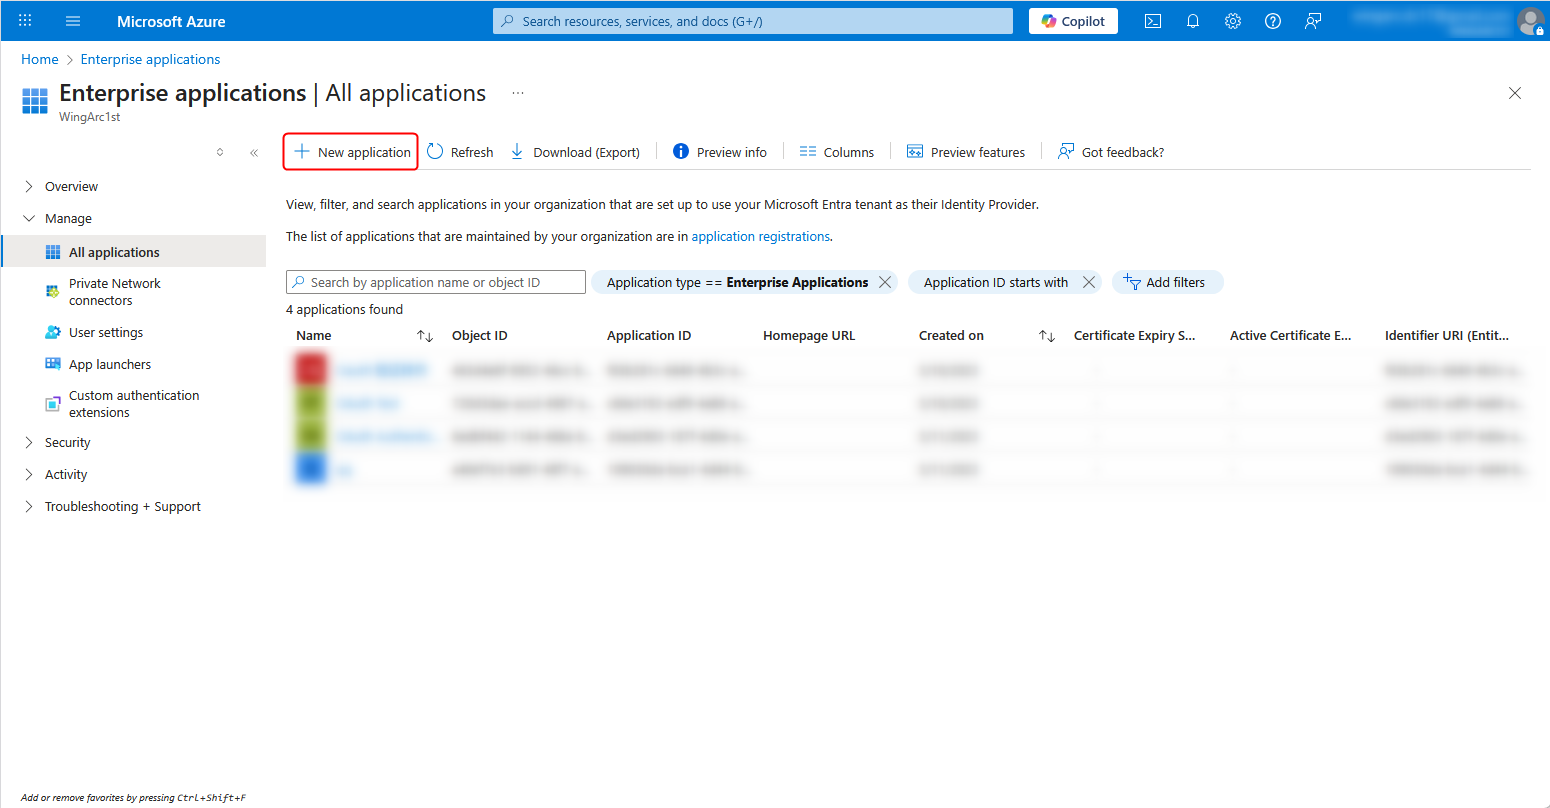This screenshot has height=808, width=1550.
Task: Click Active Certificate E... column header
Action: [1290, 336]
